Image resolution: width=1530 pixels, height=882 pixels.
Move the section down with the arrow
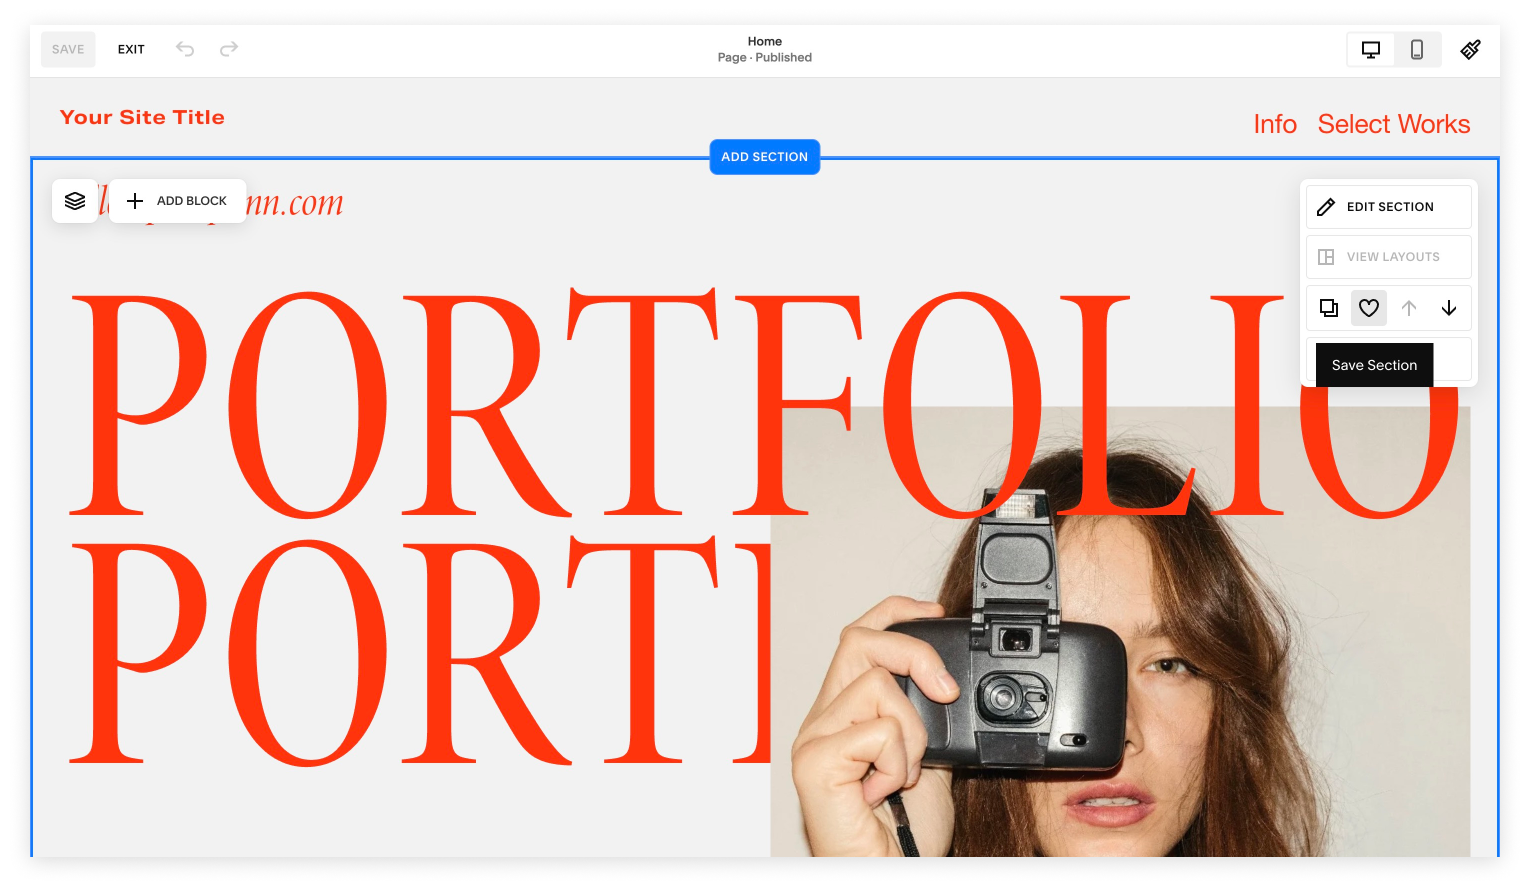coord(1449,308)
